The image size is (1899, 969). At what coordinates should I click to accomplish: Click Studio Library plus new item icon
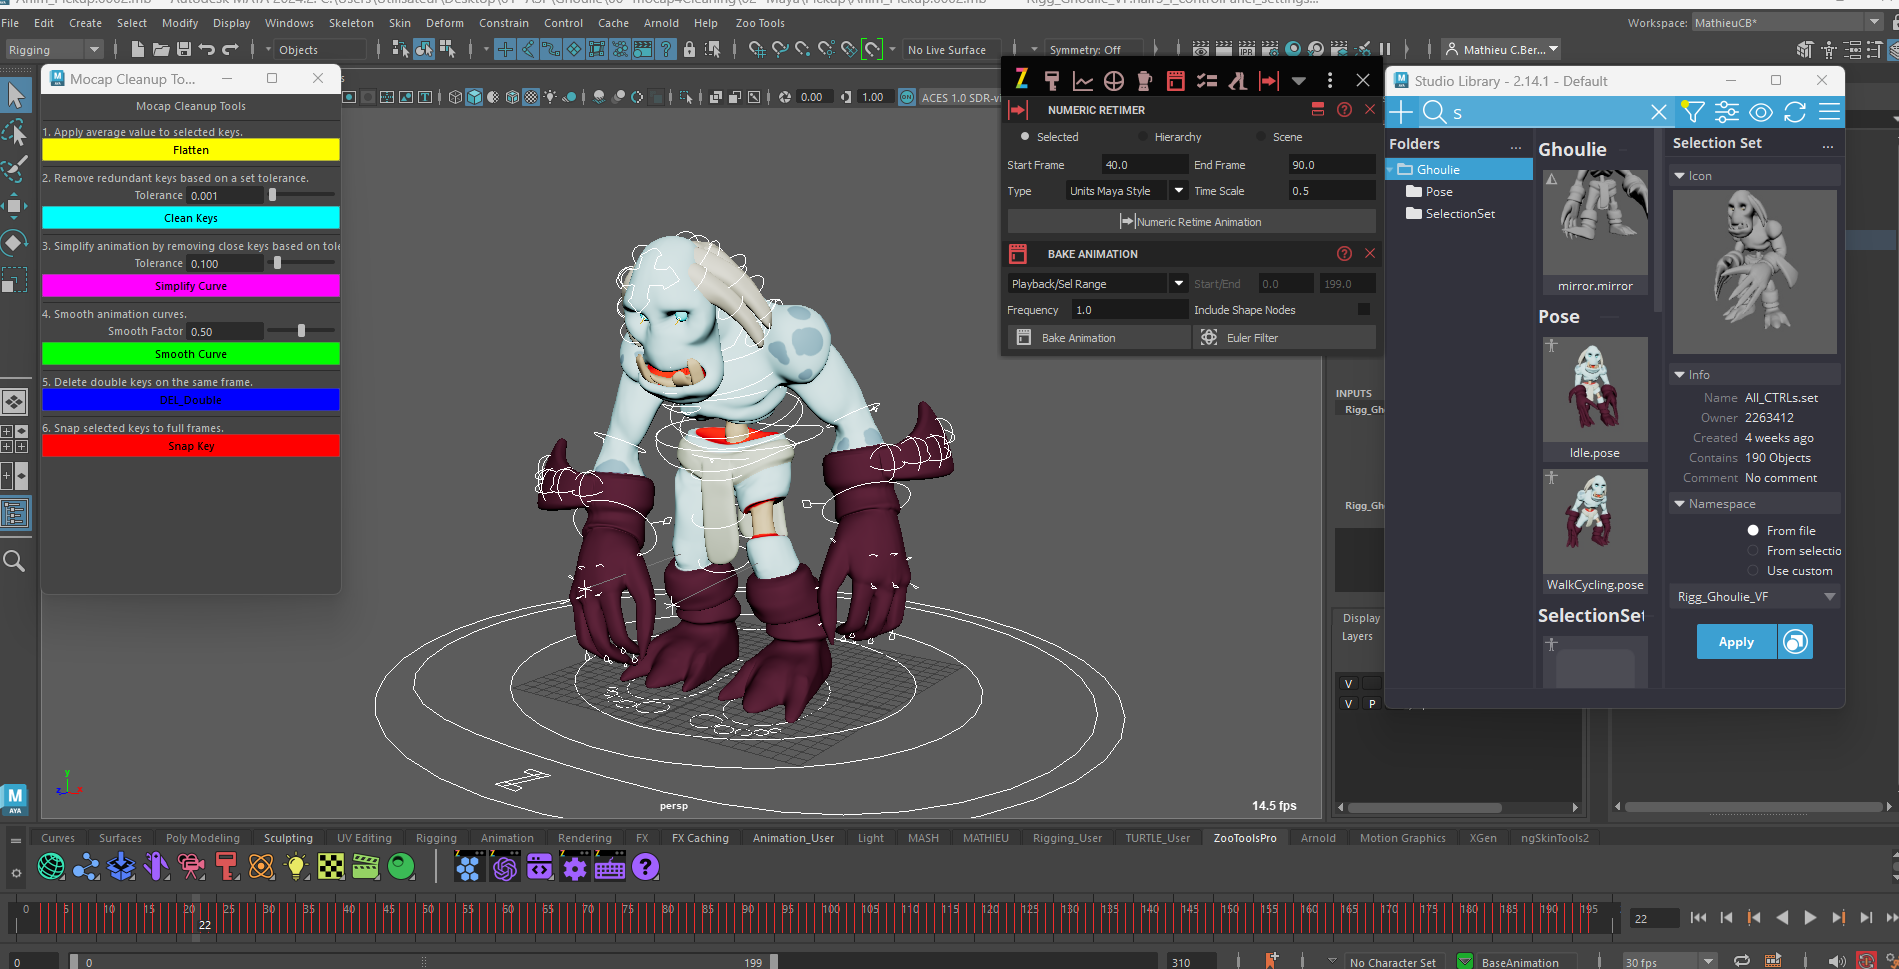(1401, 112)
